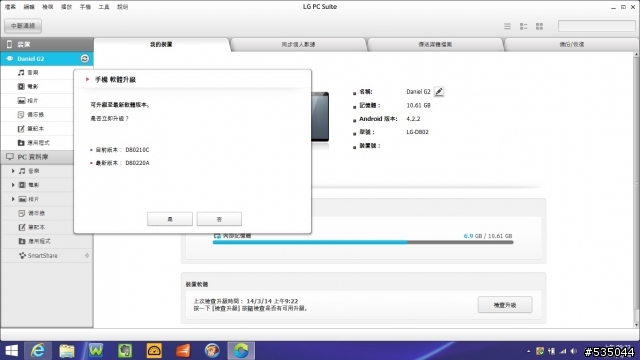
Task: Open the 播放 (Play) menu
Action: tap(67, 7)
